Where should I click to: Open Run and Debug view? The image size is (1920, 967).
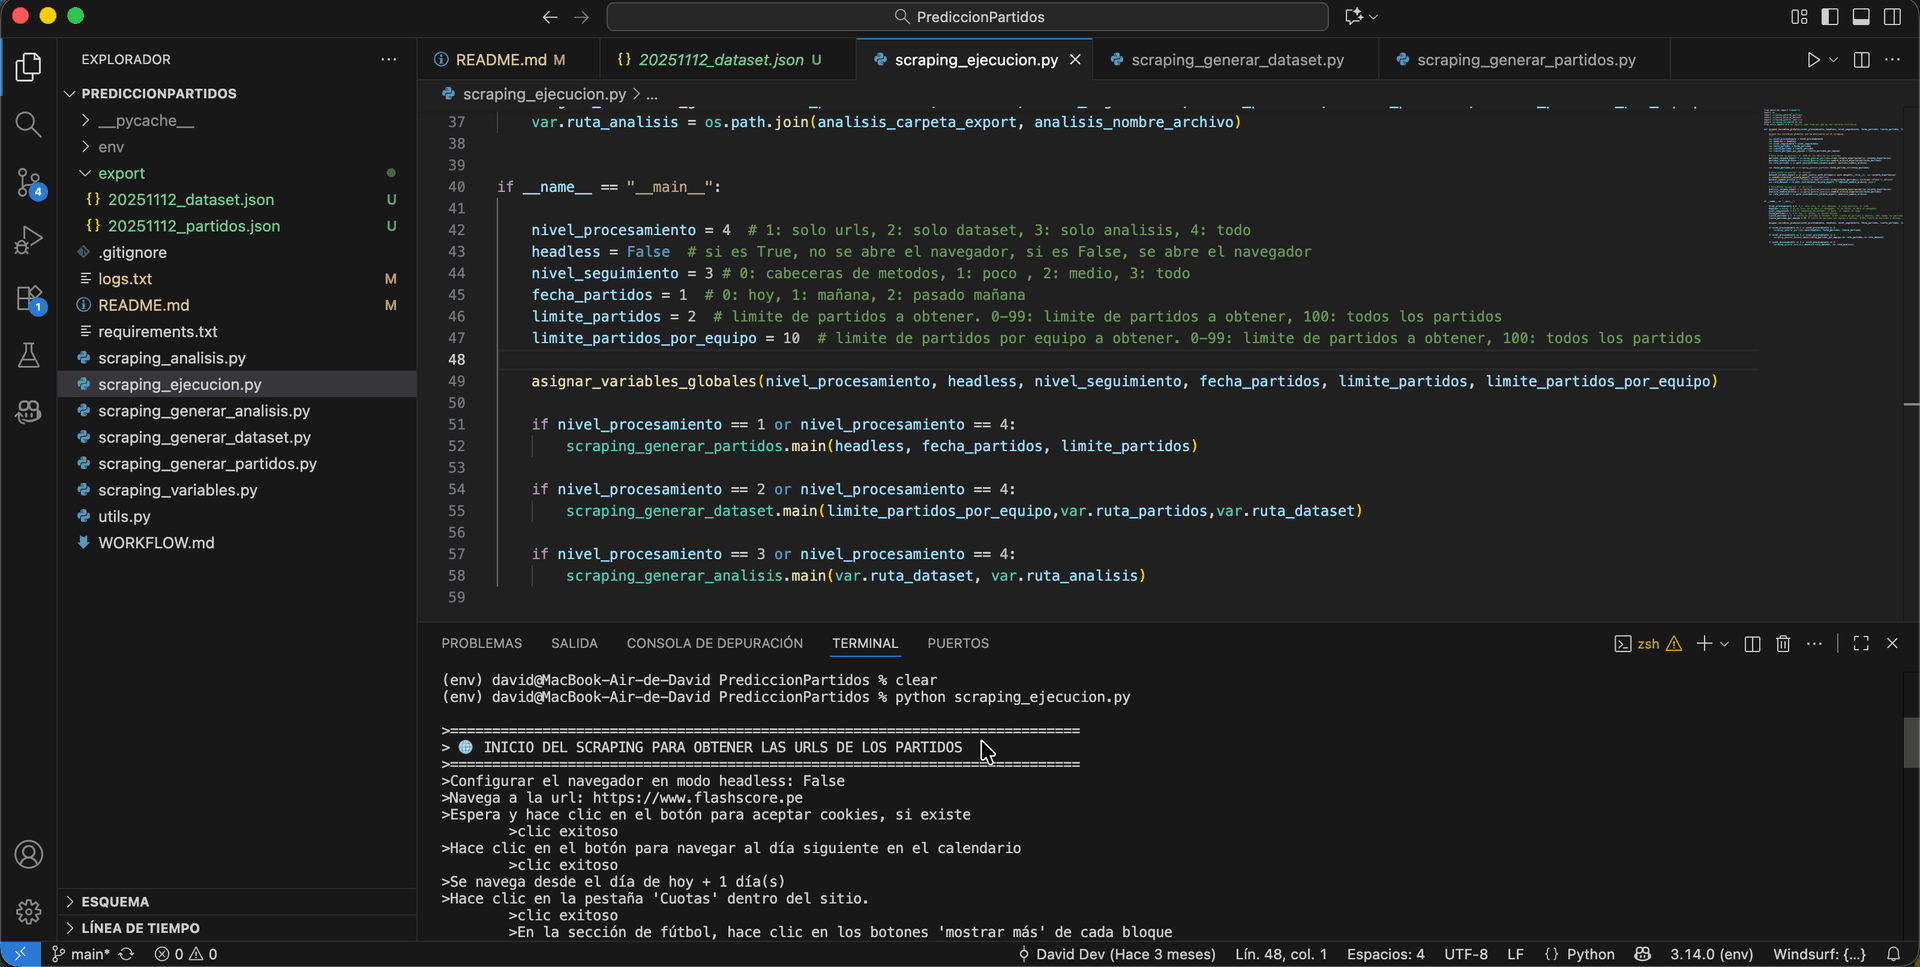pos(28,240)
